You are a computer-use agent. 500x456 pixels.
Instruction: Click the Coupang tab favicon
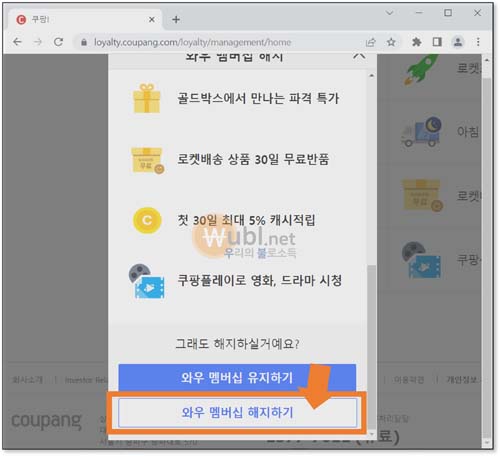[21, 20]
